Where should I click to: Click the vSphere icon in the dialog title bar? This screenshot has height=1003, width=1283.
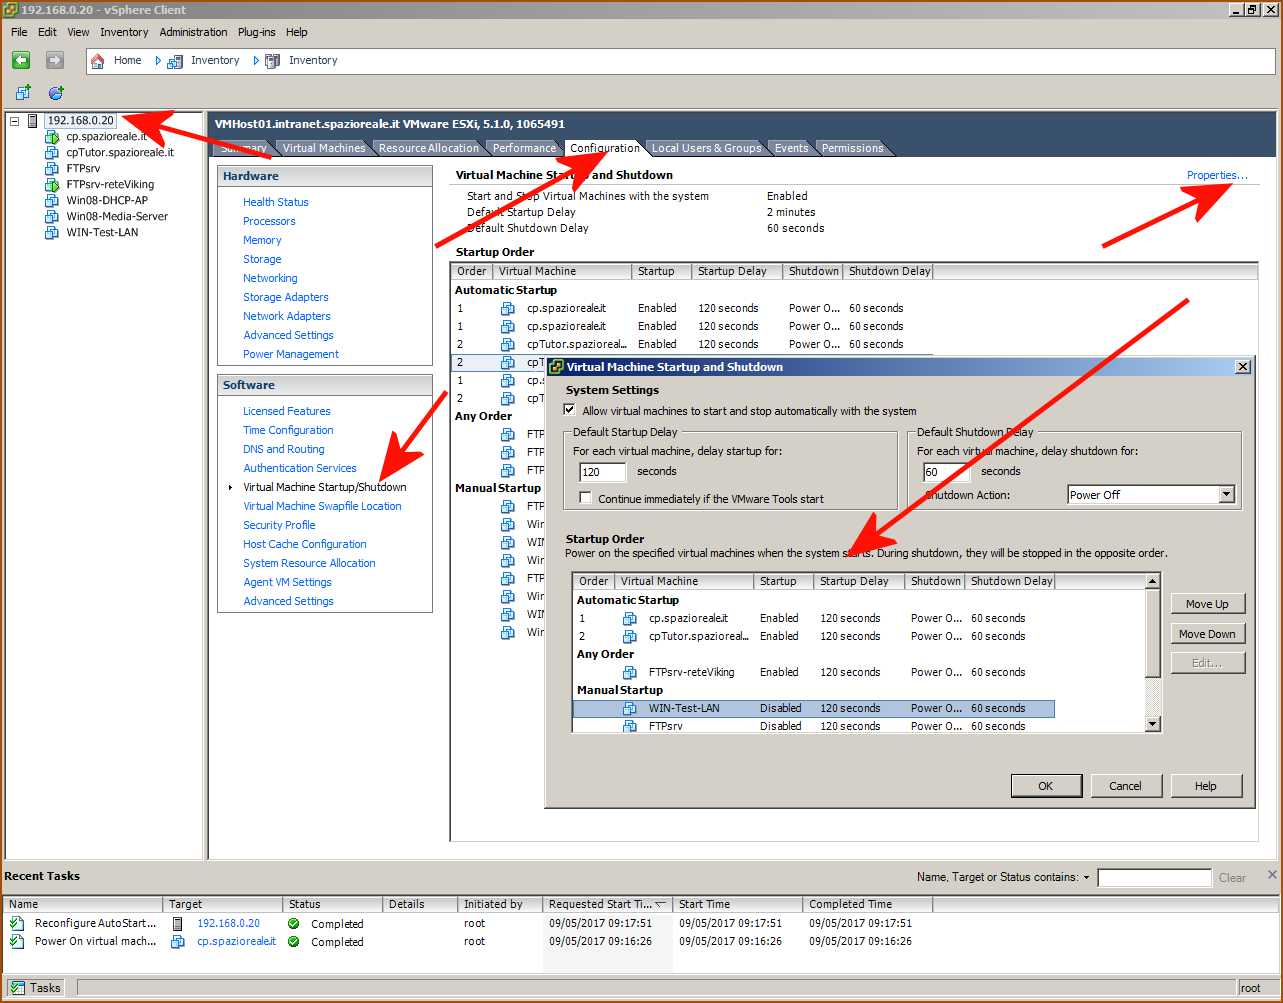click(x=557, y=367)
